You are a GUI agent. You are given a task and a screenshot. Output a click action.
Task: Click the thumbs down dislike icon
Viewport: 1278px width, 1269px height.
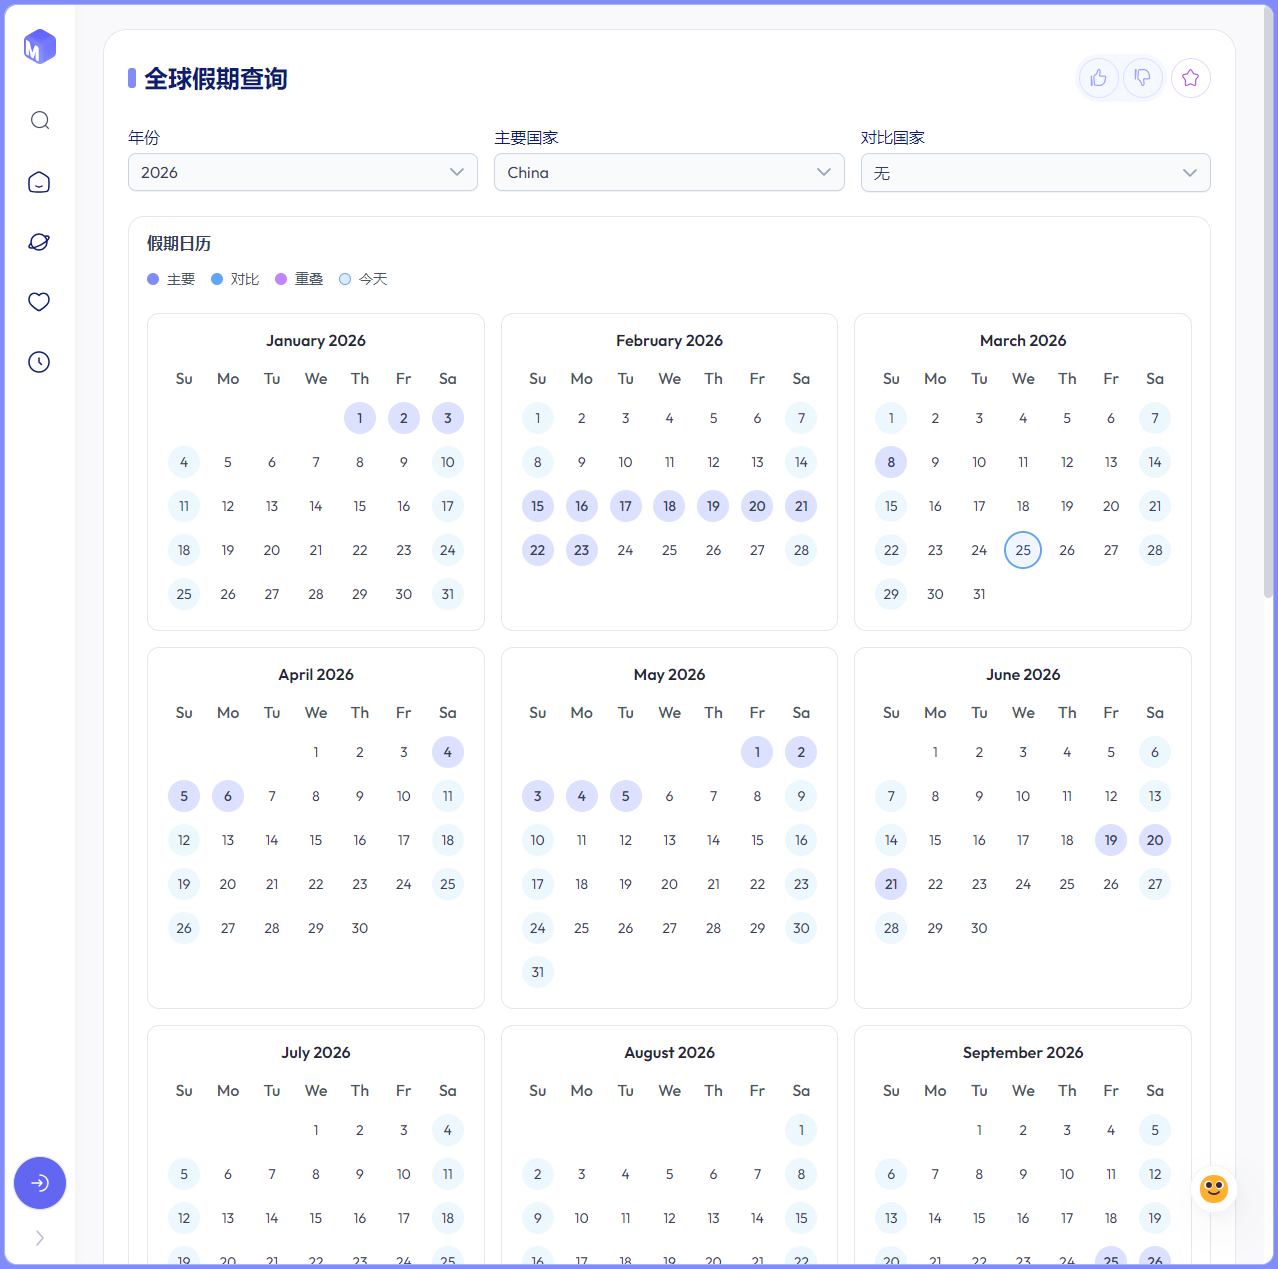coord(1142,78)
